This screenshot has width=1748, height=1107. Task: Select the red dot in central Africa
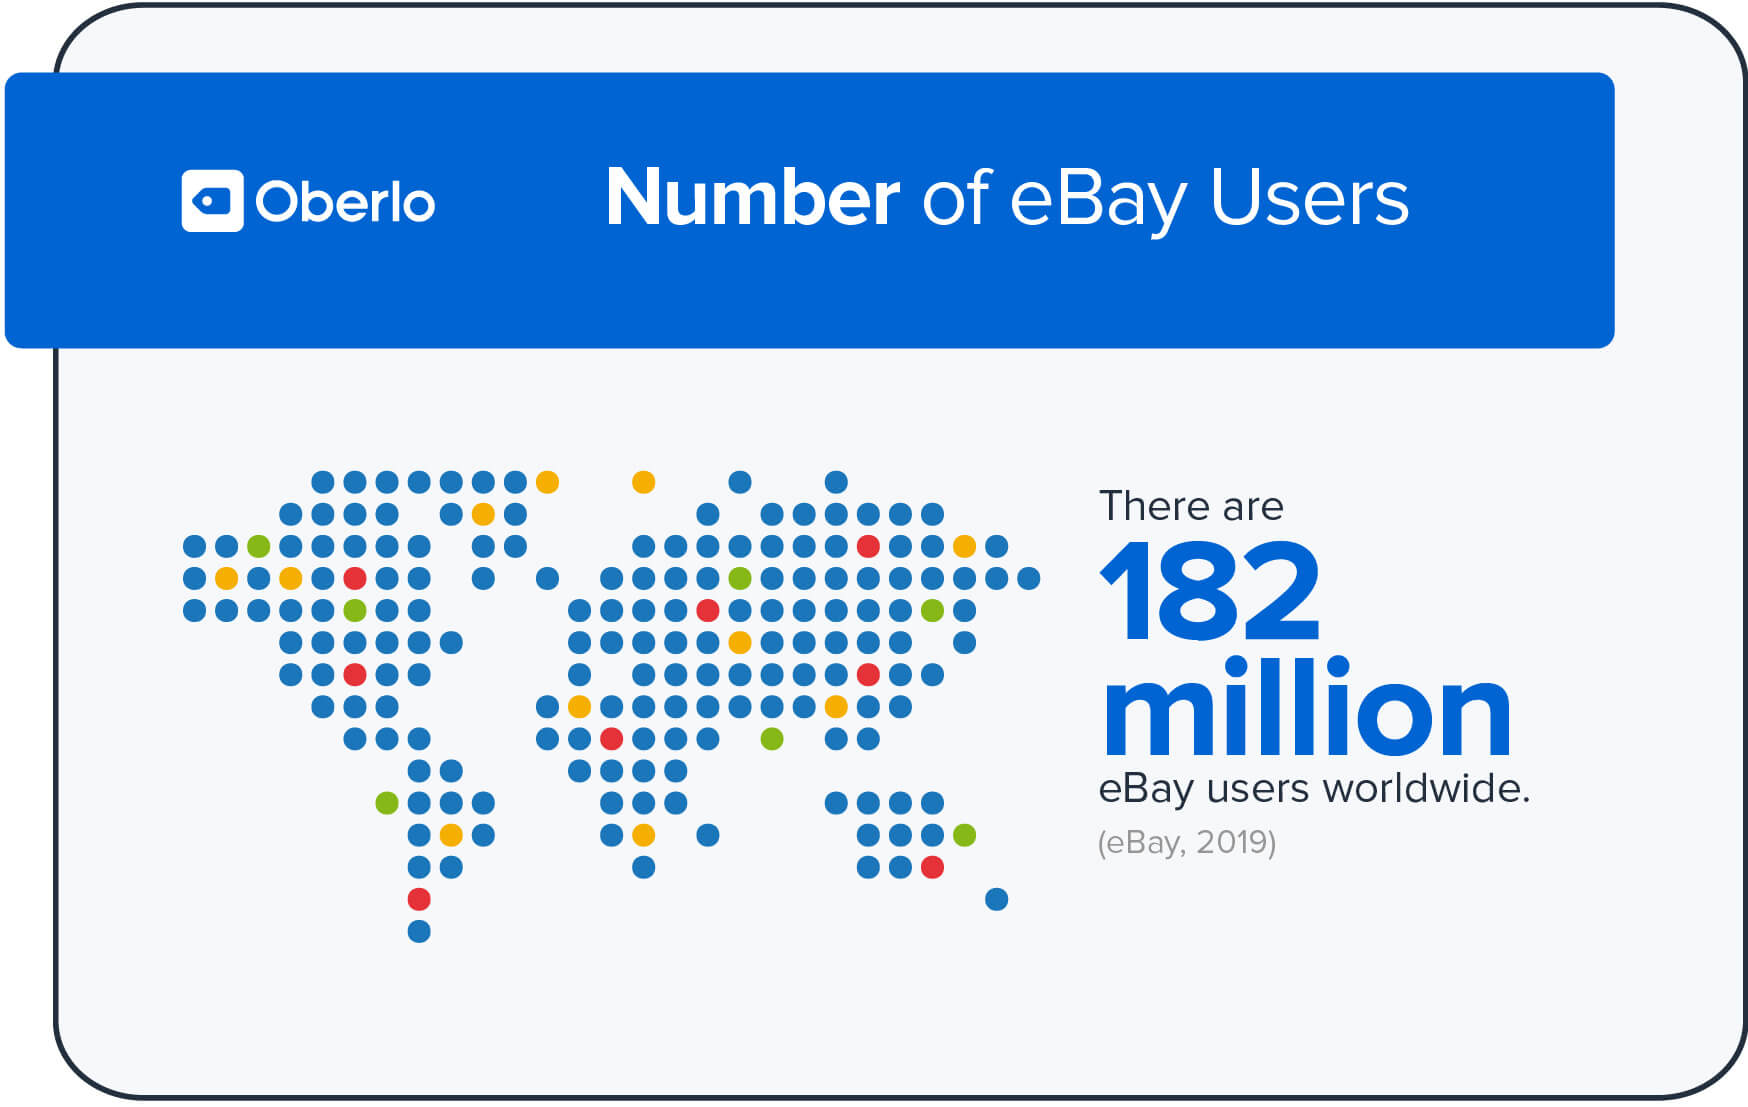click(612, 739)
